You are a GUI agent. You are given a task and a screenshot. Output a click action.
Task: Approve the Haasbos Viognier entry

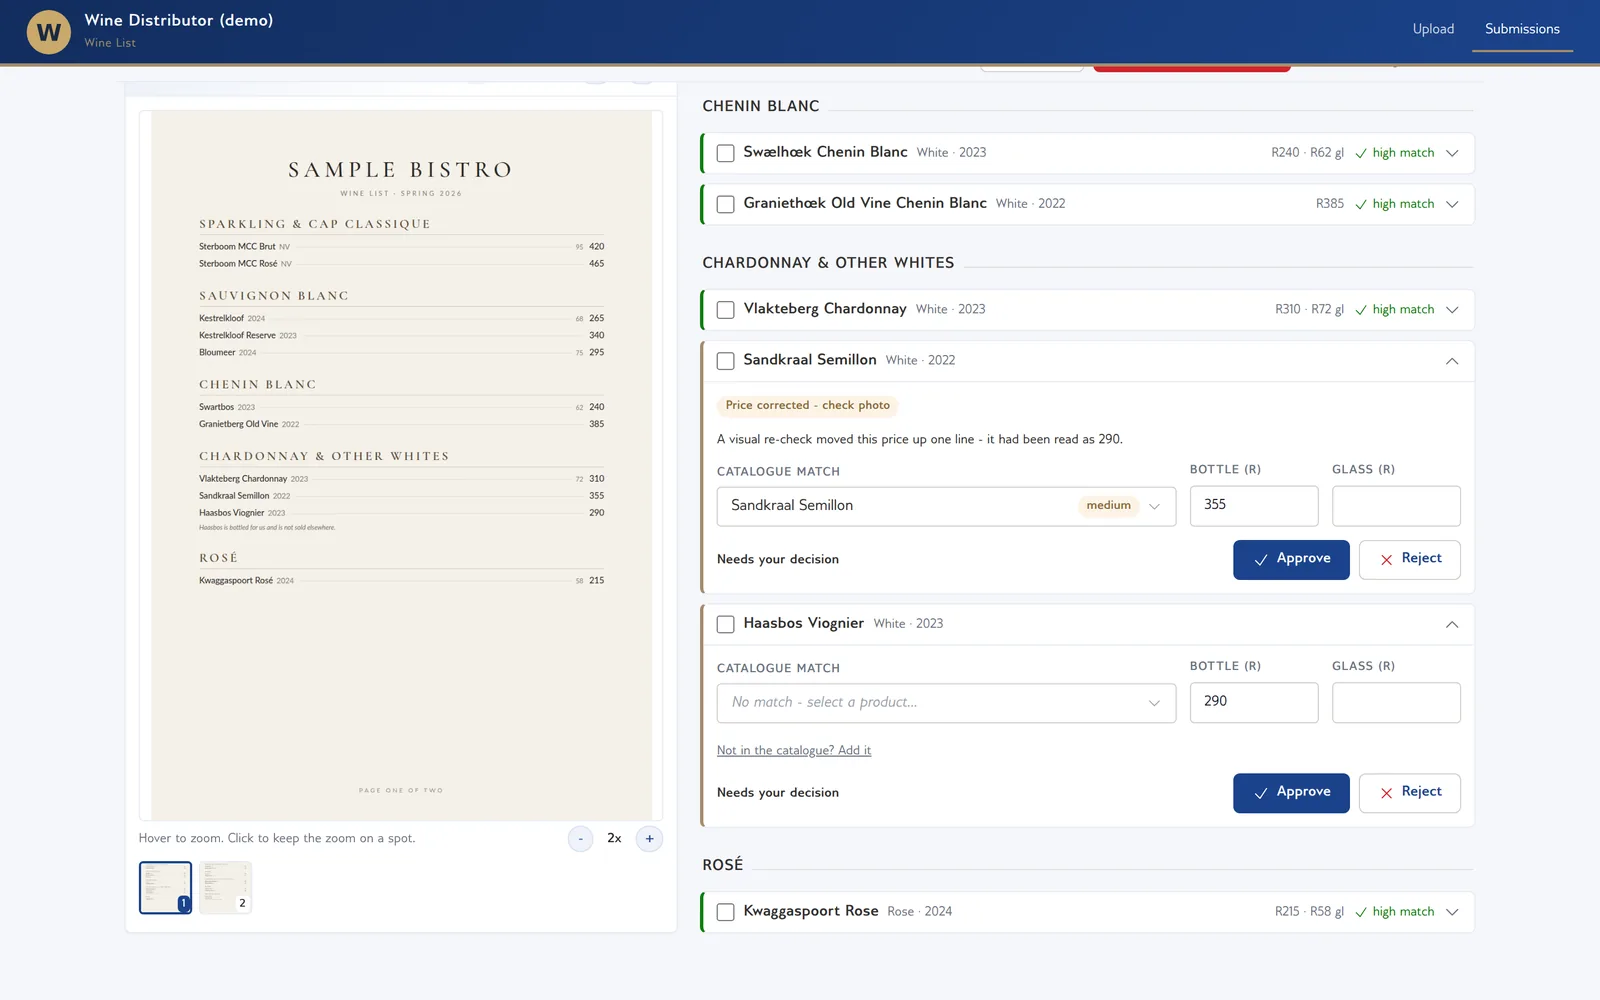click(1291, 793)
